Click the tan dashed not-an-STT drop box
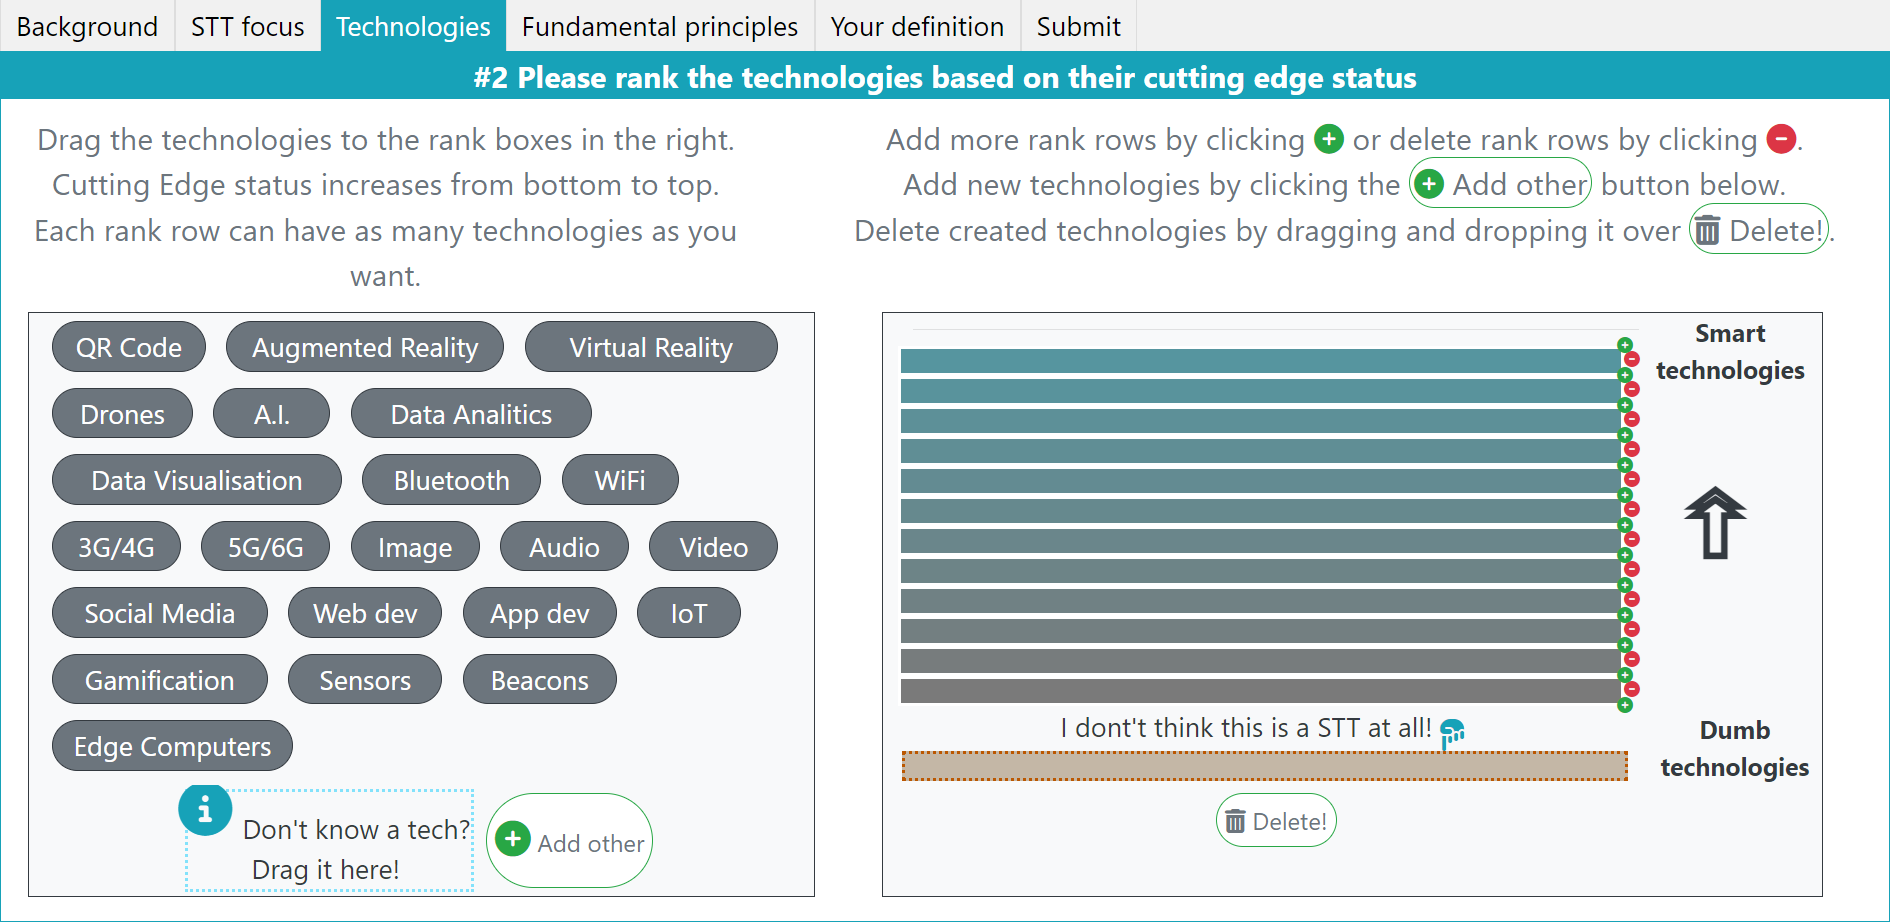1890x922 pixels. coord(1264,766)
